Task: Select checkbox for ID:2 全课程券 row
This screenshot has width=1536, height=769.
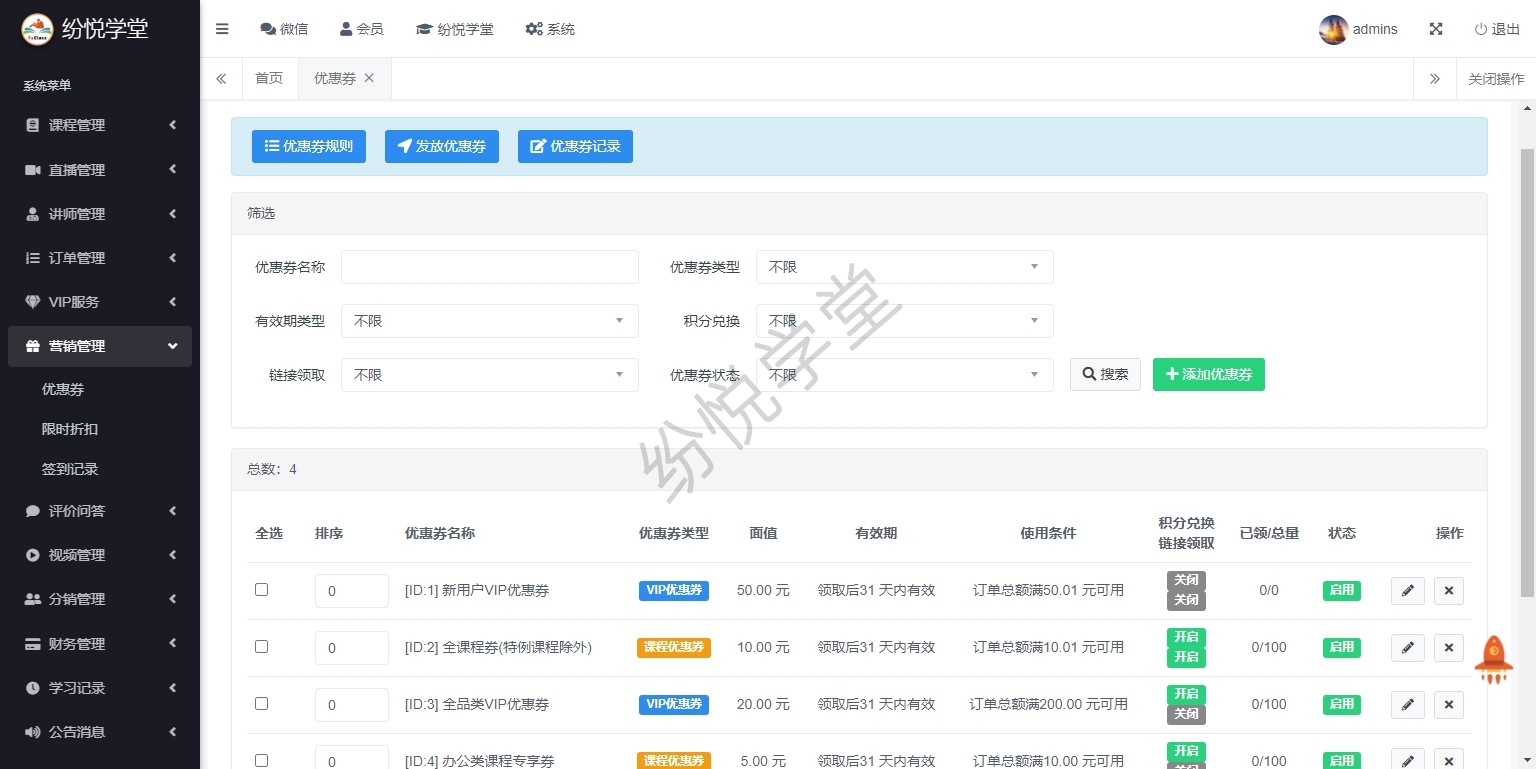Action: point(262,647)
